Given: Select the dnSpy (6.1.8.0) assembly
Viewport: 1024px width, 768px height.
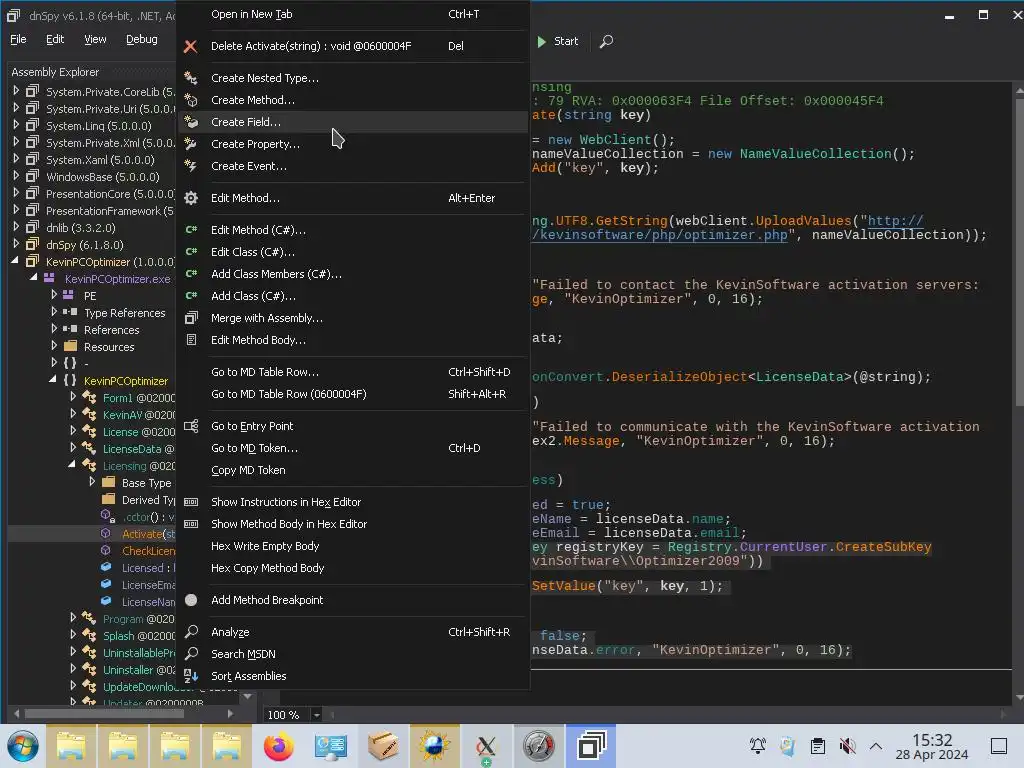Looking at the screenshot, I should (x=85, y=245).
